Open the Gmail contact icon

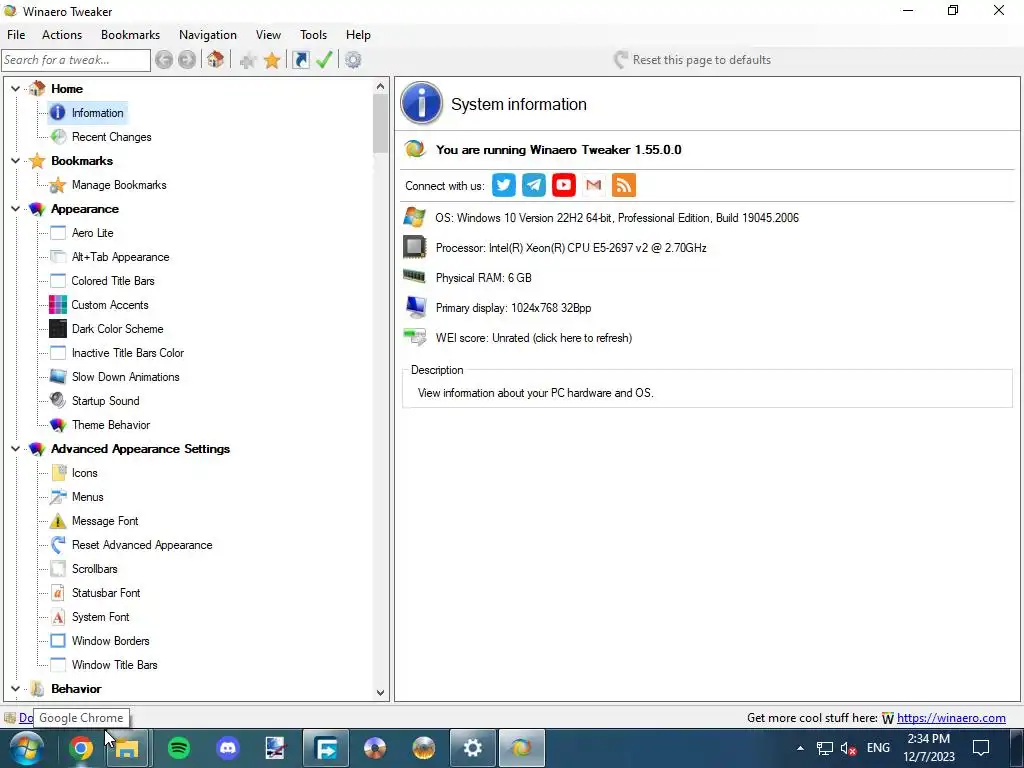[594, 185]
